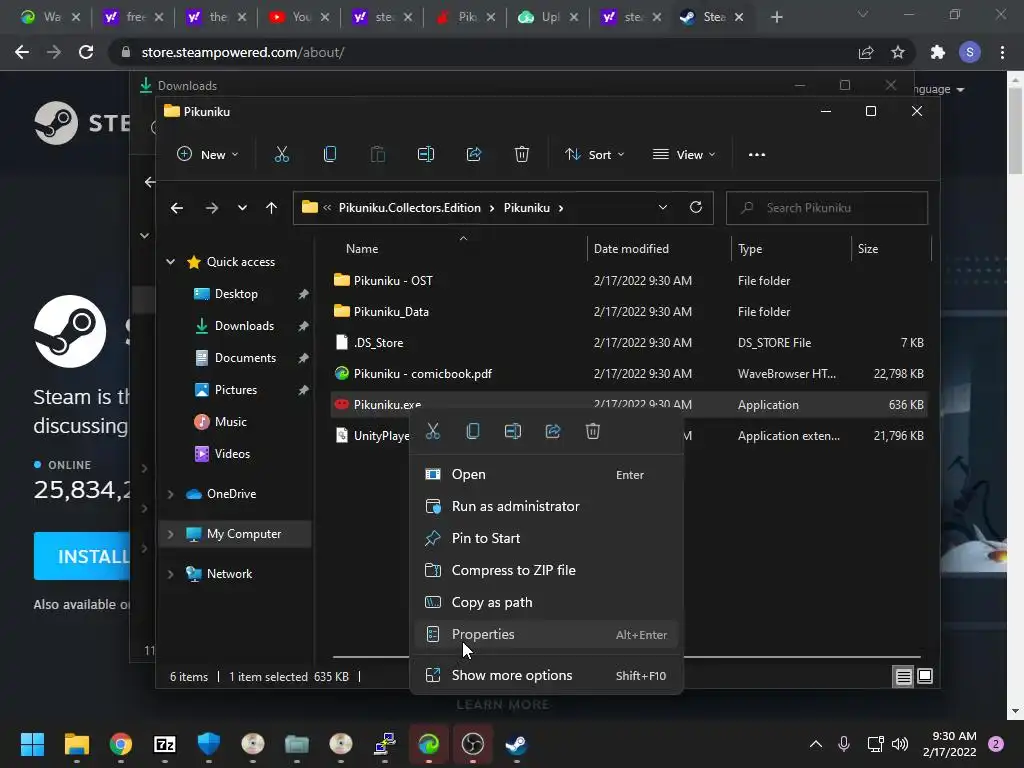Share via the context menu share icon
The width and height of the screenshot is (1024, 768).
coord(552,431)
